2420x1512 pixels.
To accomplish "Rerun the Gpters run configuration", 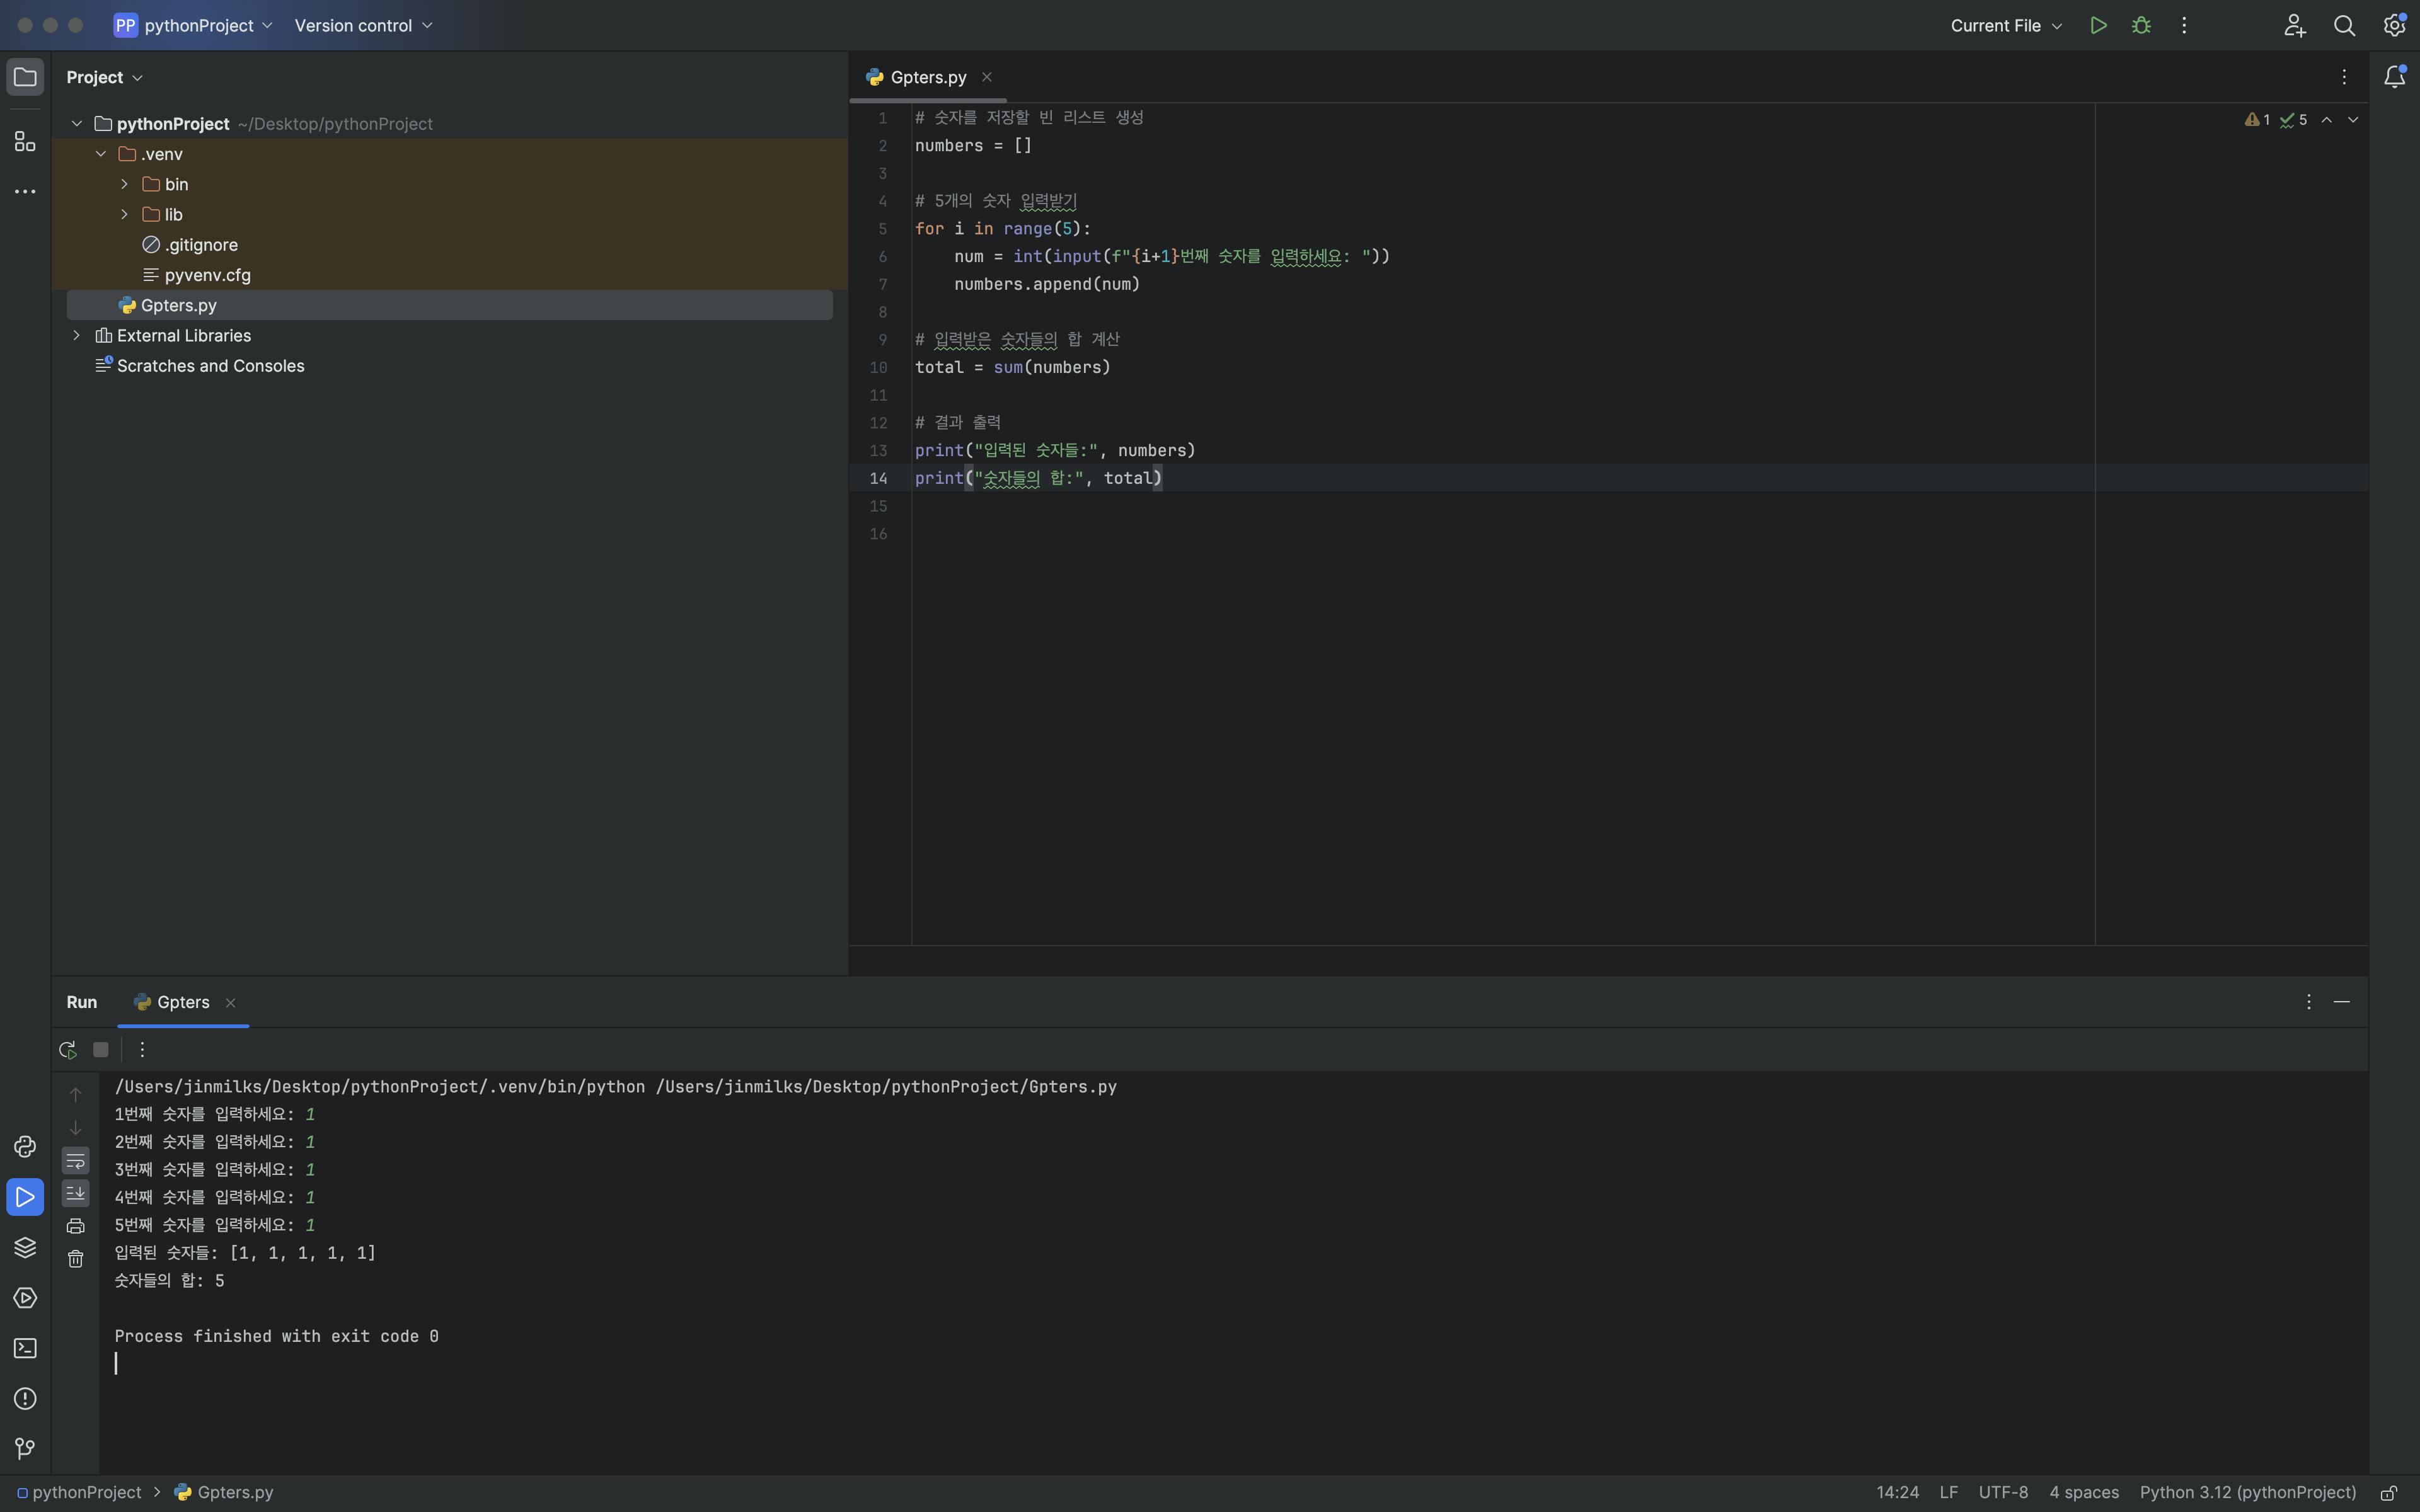I will pyautogui.click(x=68, y=1049).
